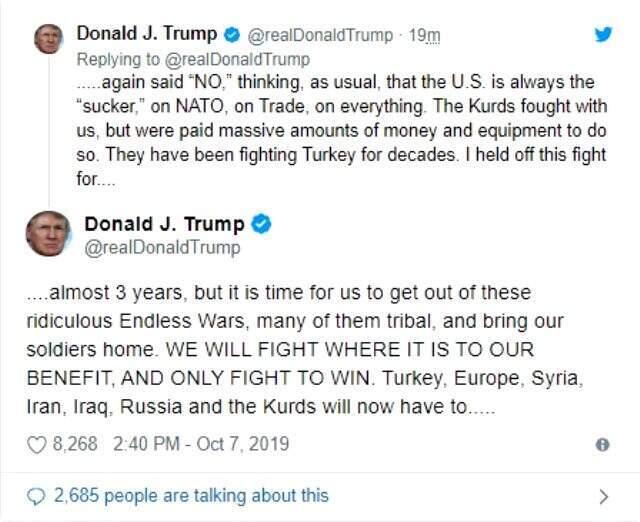Screen dimensions: 640x522
Task: Click verified badge in main tweet
Action: pyautogui.click(x=261, y=224)
